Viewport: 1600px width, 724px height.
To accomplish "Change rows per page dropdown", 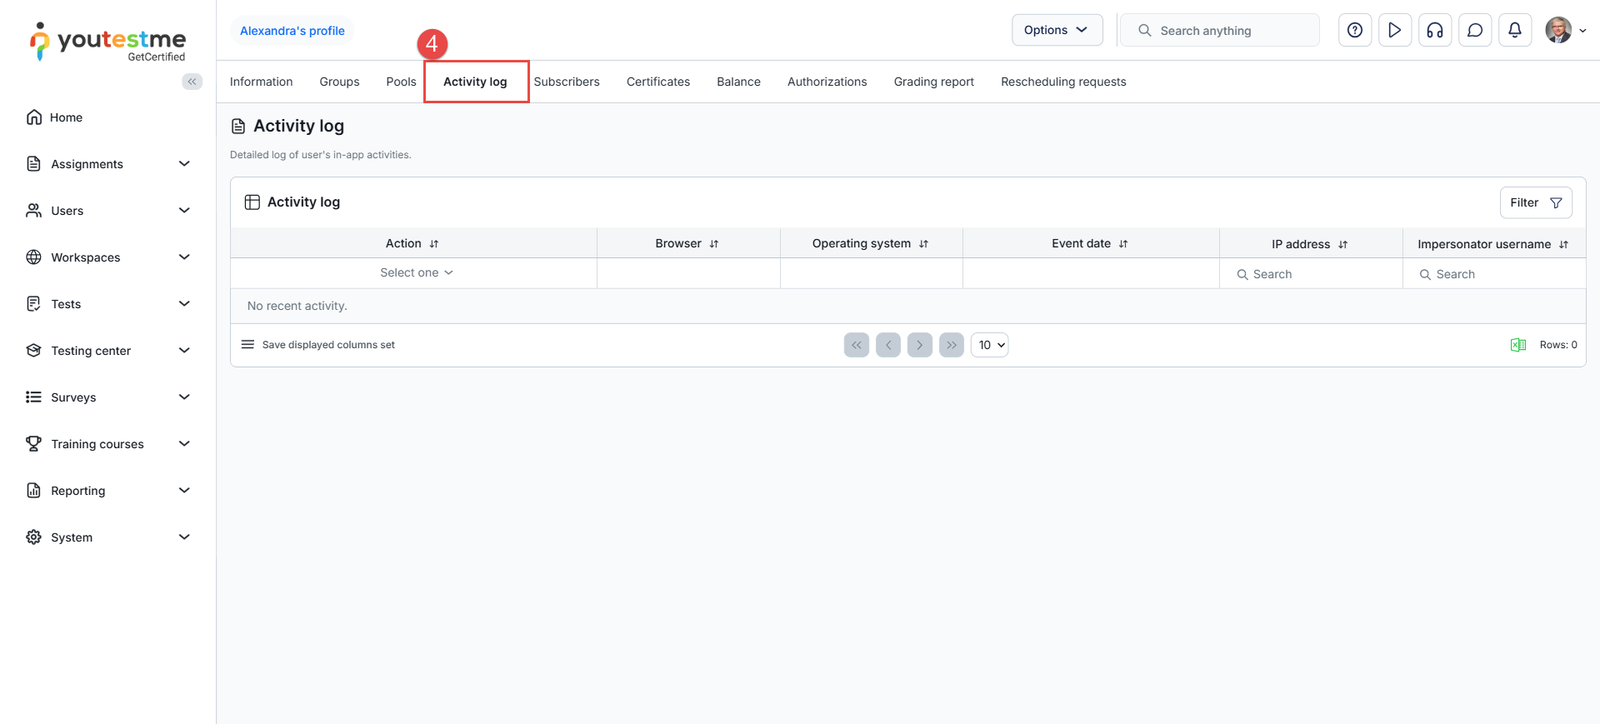I will pyautogui.click(x=989, y=345).
